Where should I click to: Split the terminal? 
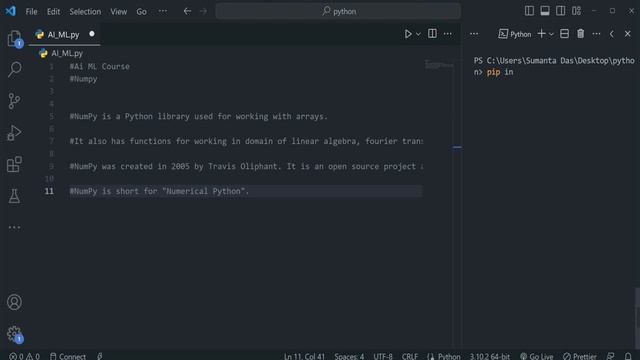(x=564, y=34)
